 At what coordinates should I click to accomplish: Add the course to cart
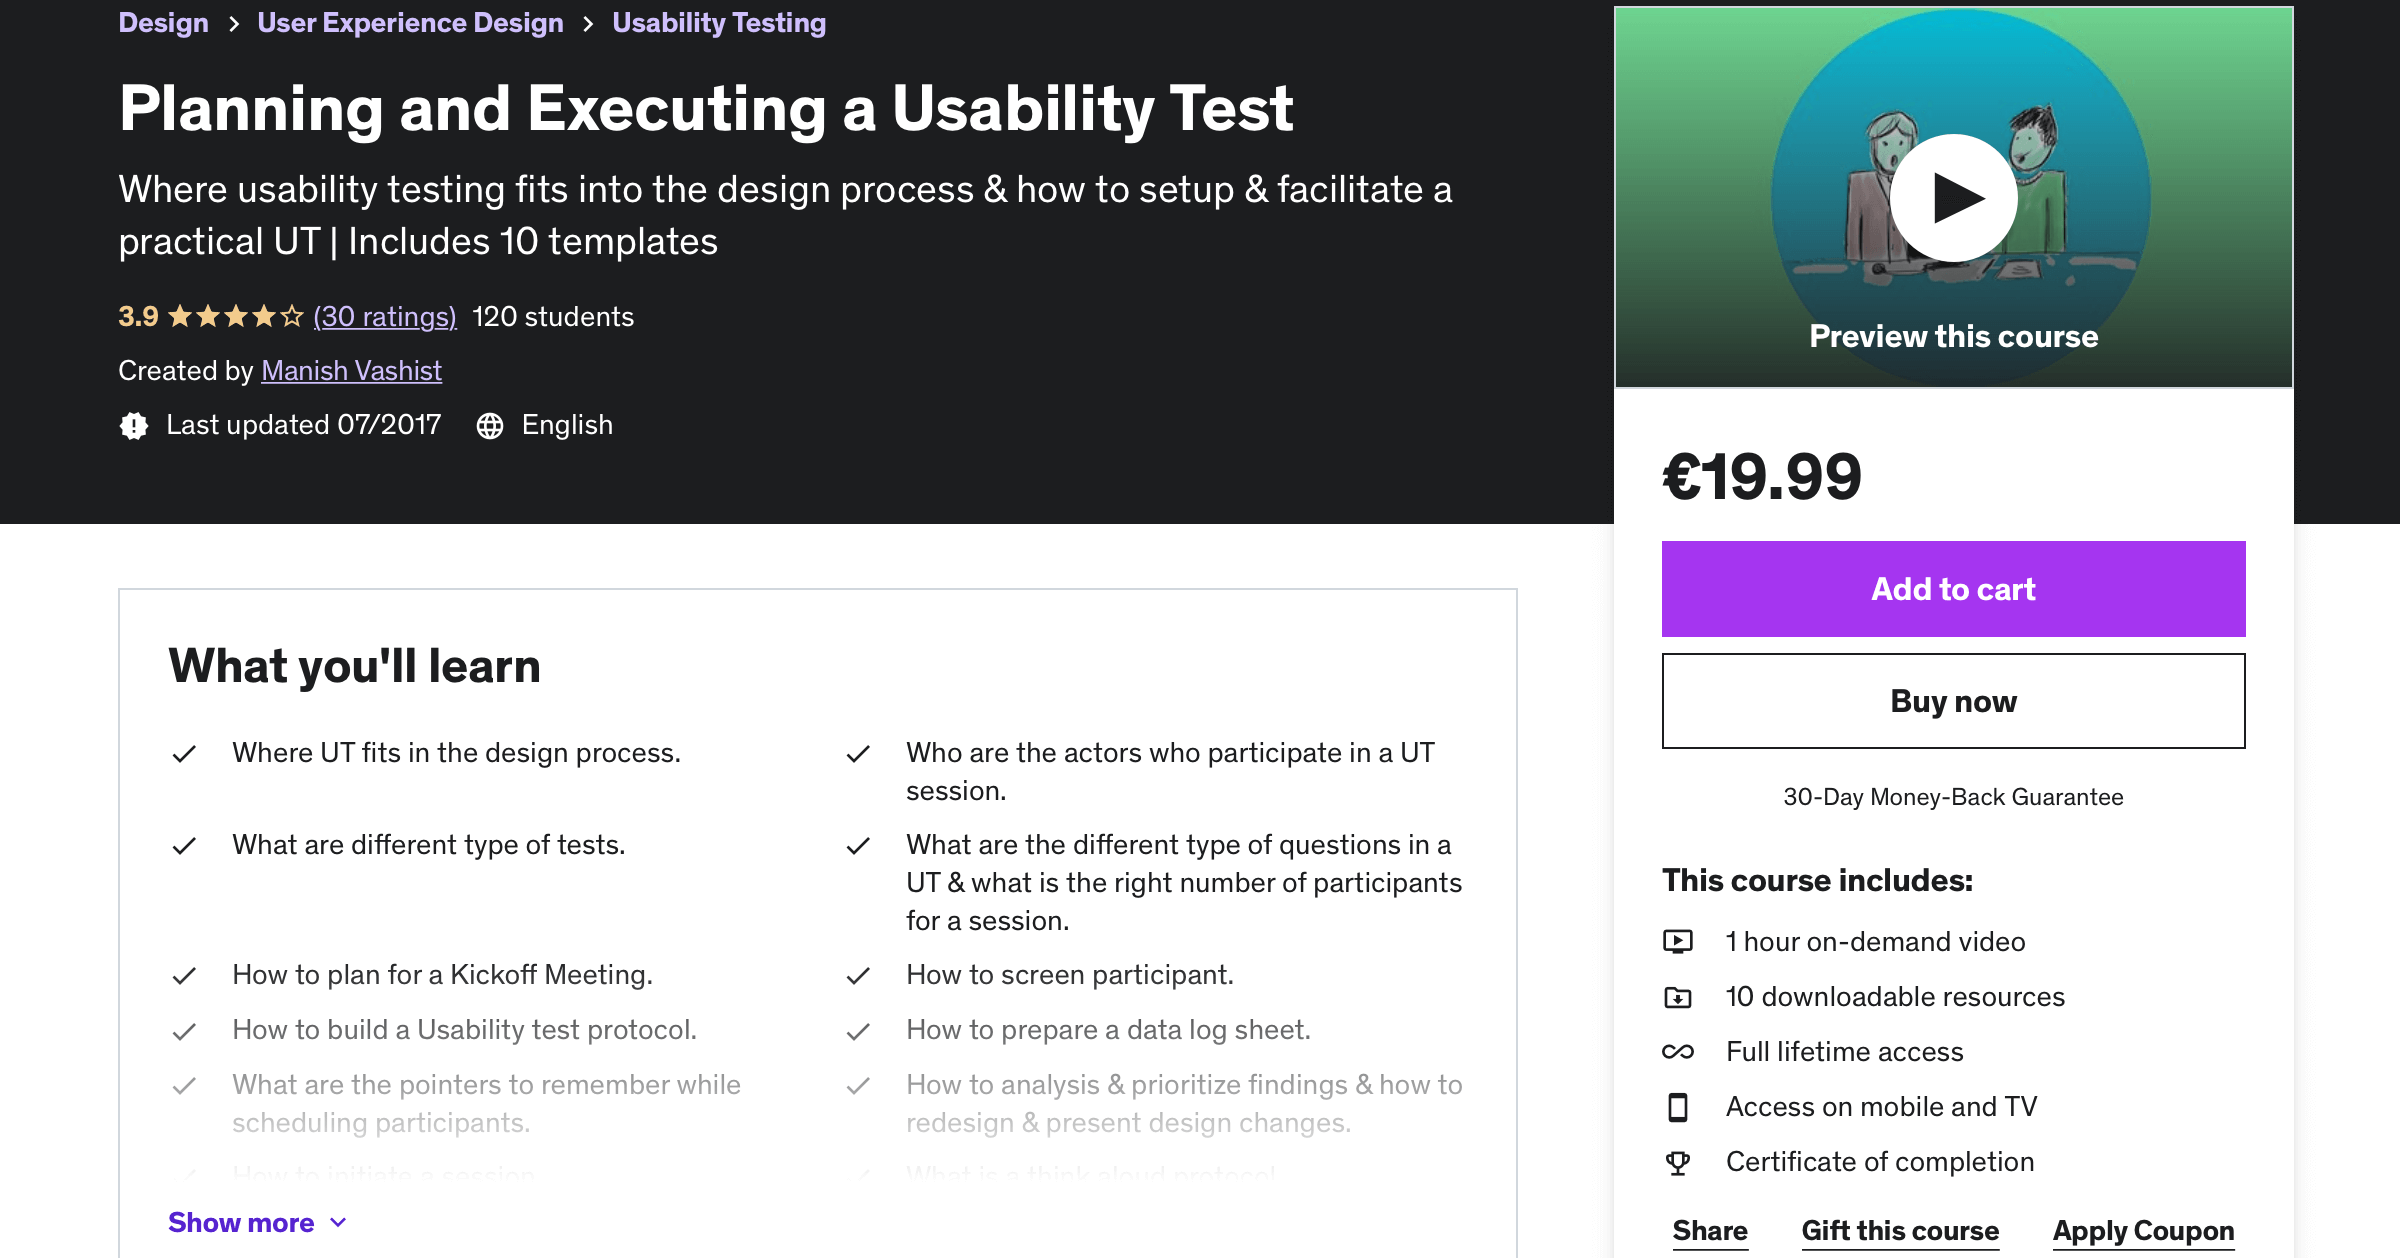pos(1953,589)
